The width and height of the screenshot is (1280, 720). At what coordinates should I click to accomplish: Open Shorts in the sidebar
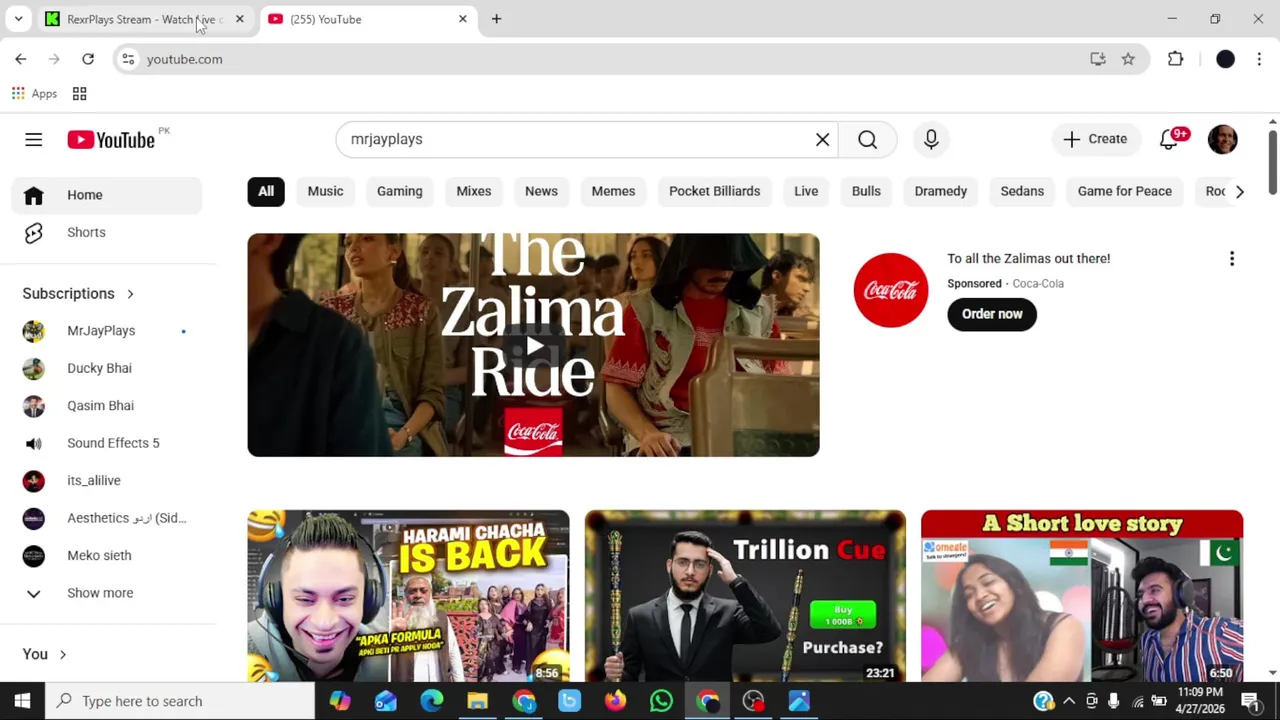pyautogui.click(x=107, y=232)
